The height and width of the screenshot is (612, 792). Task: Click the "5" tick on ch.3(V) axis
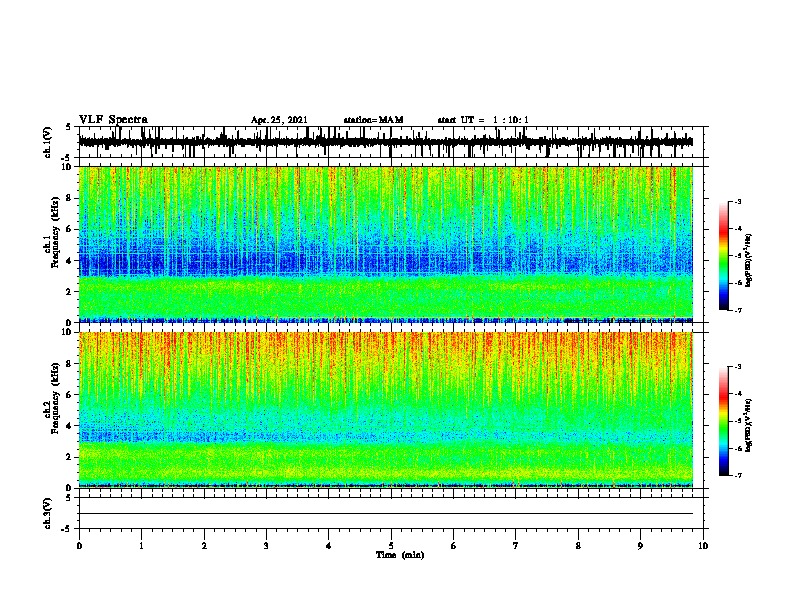[x=68, y=498]
